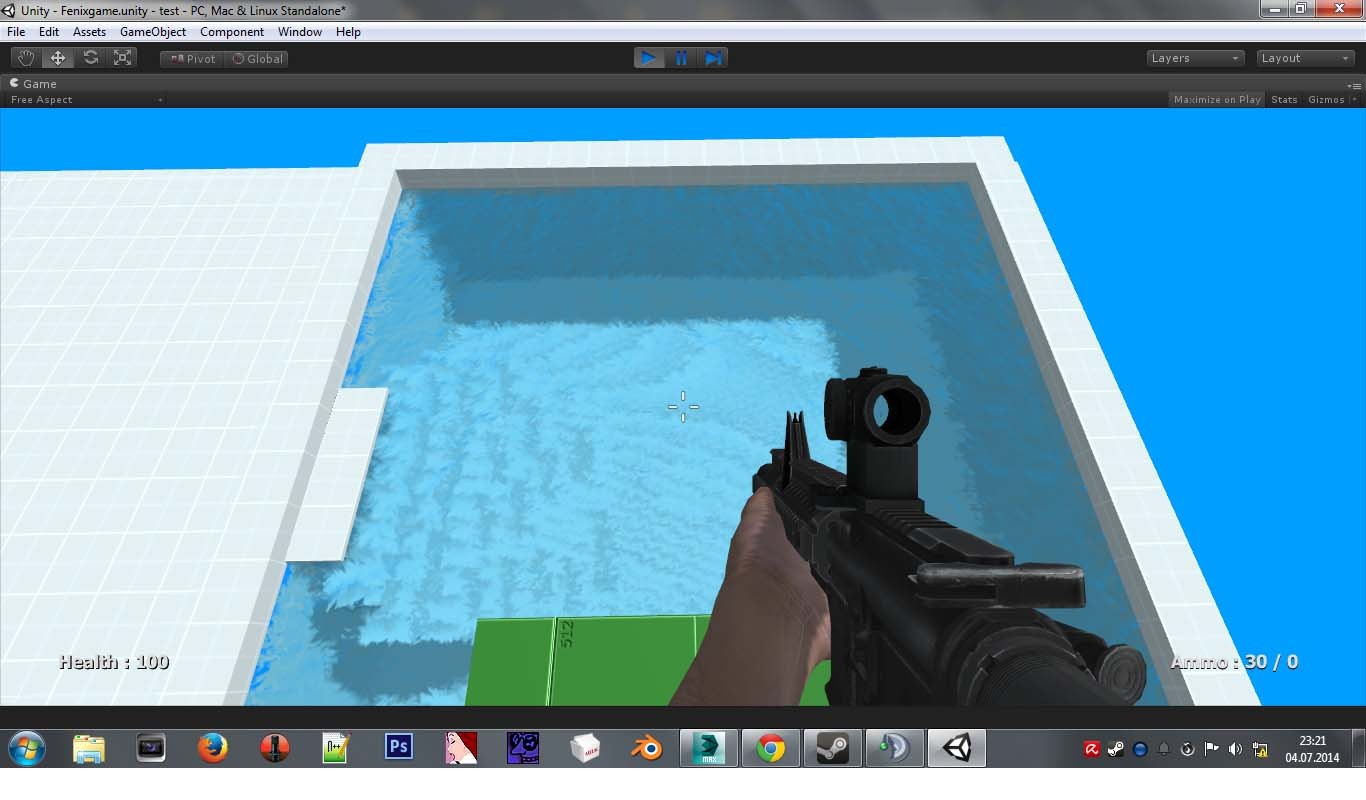The image size is (1366, 800).
Task: Select the Hand pan tool
Action: (25, 57)
